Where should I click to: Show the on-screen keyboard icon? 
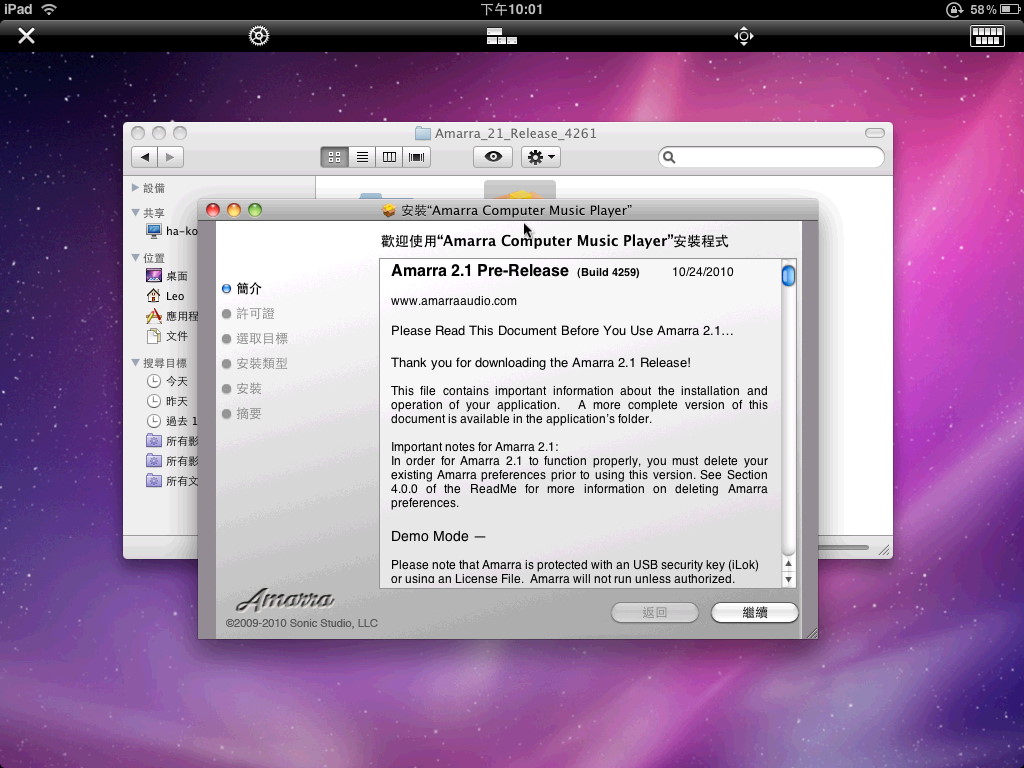pos(987,36)
